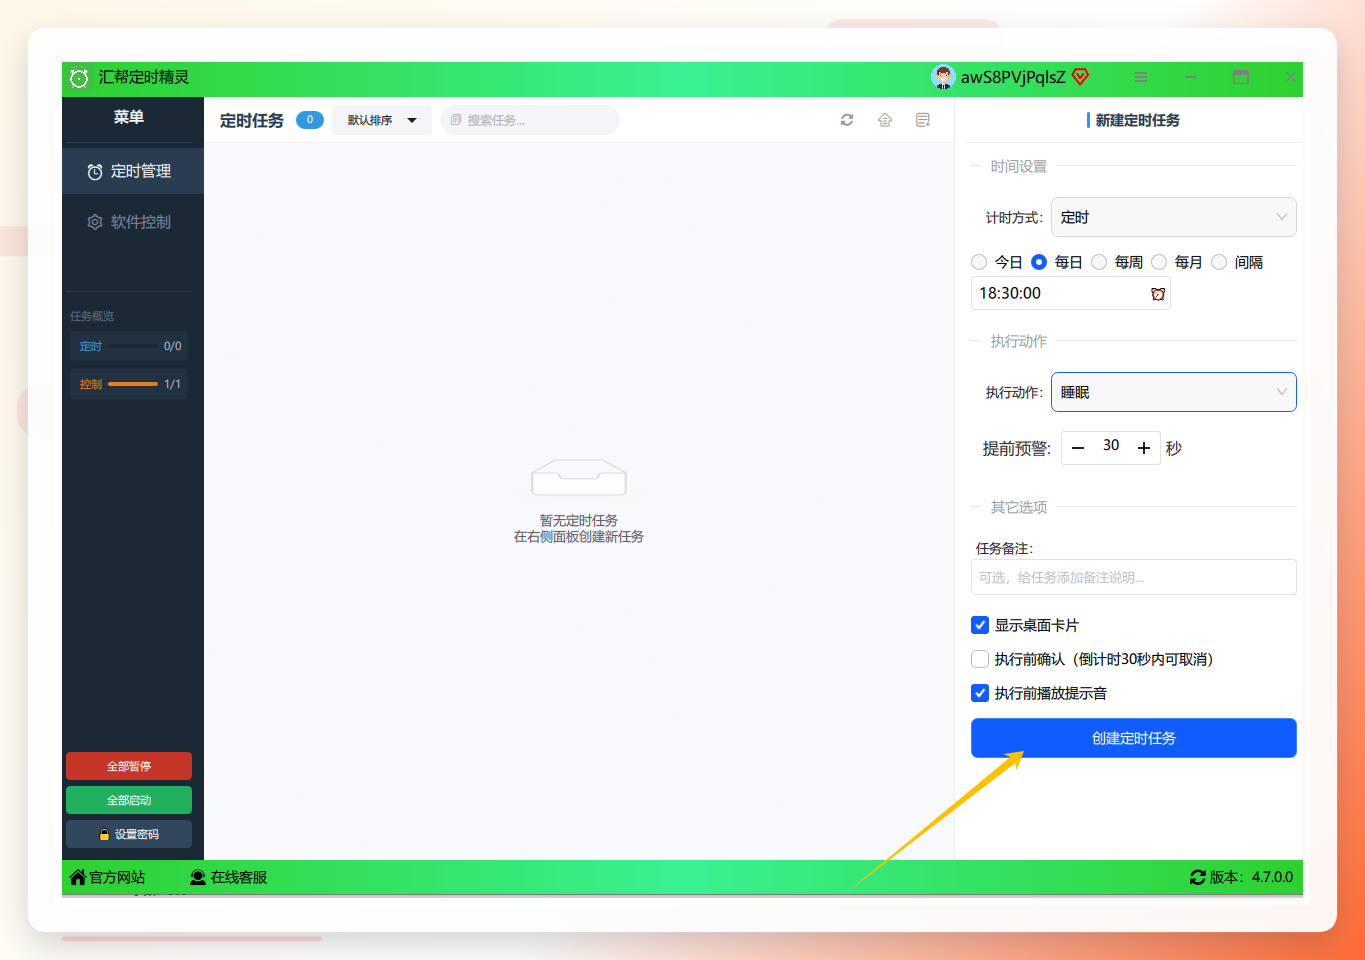Click the user avatar in title bar

coord(943,77)
